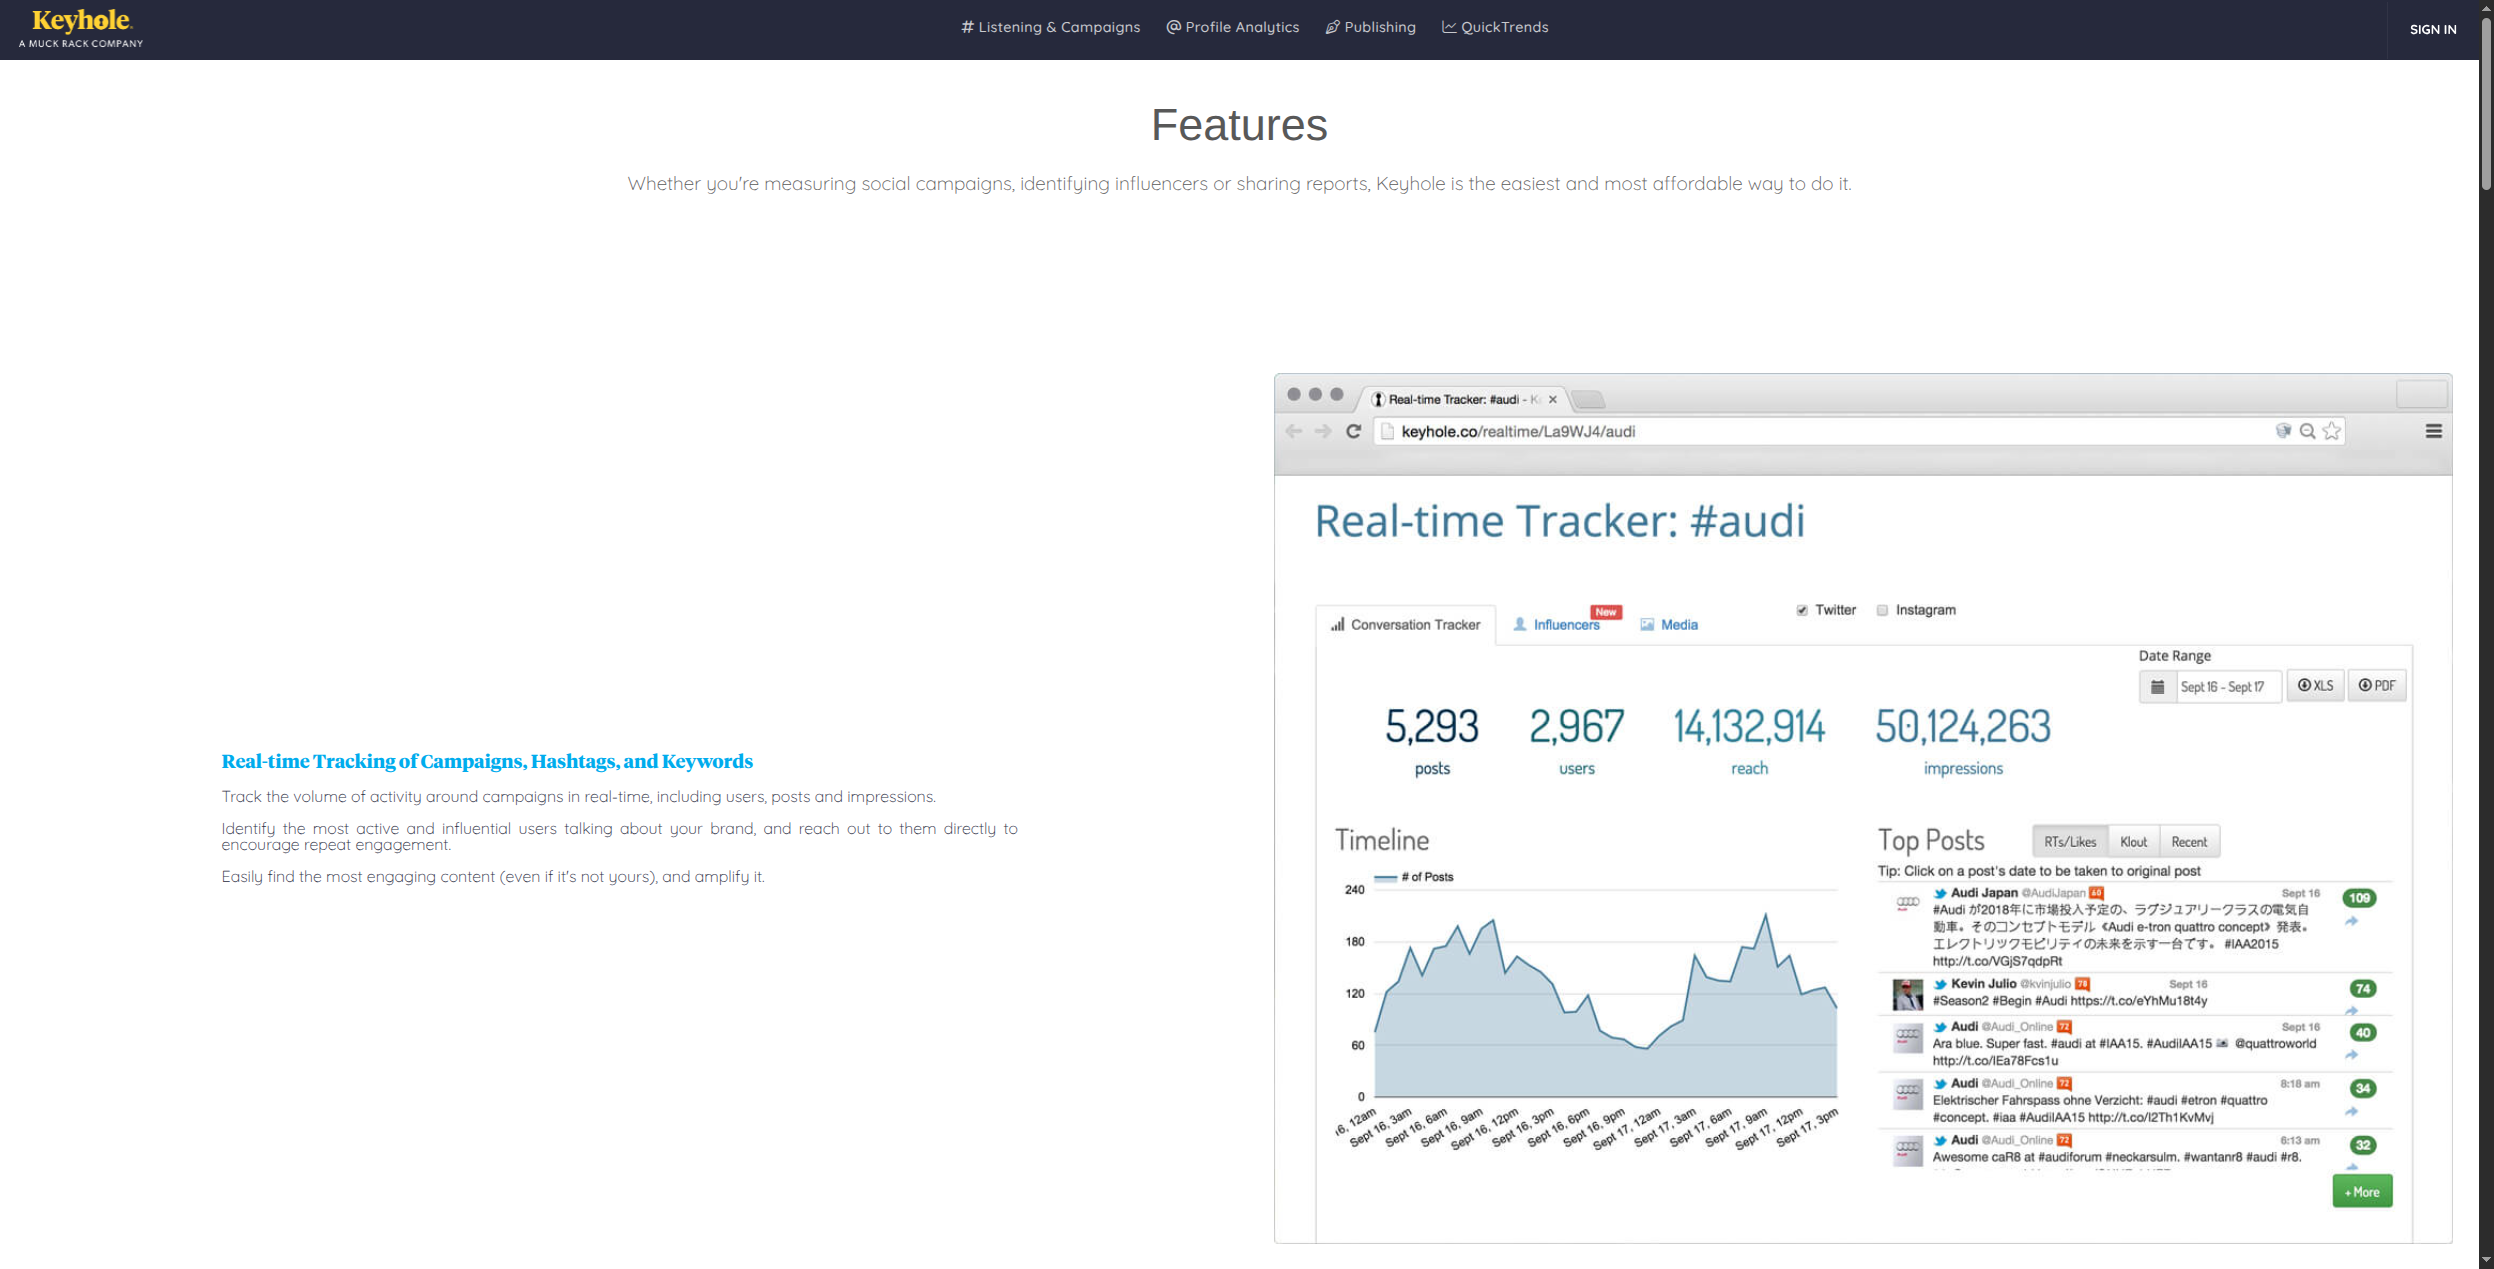The image size is (2494, 1269).
Task: Click the 2,967 users count
Action: click(x=1576, y=727)
